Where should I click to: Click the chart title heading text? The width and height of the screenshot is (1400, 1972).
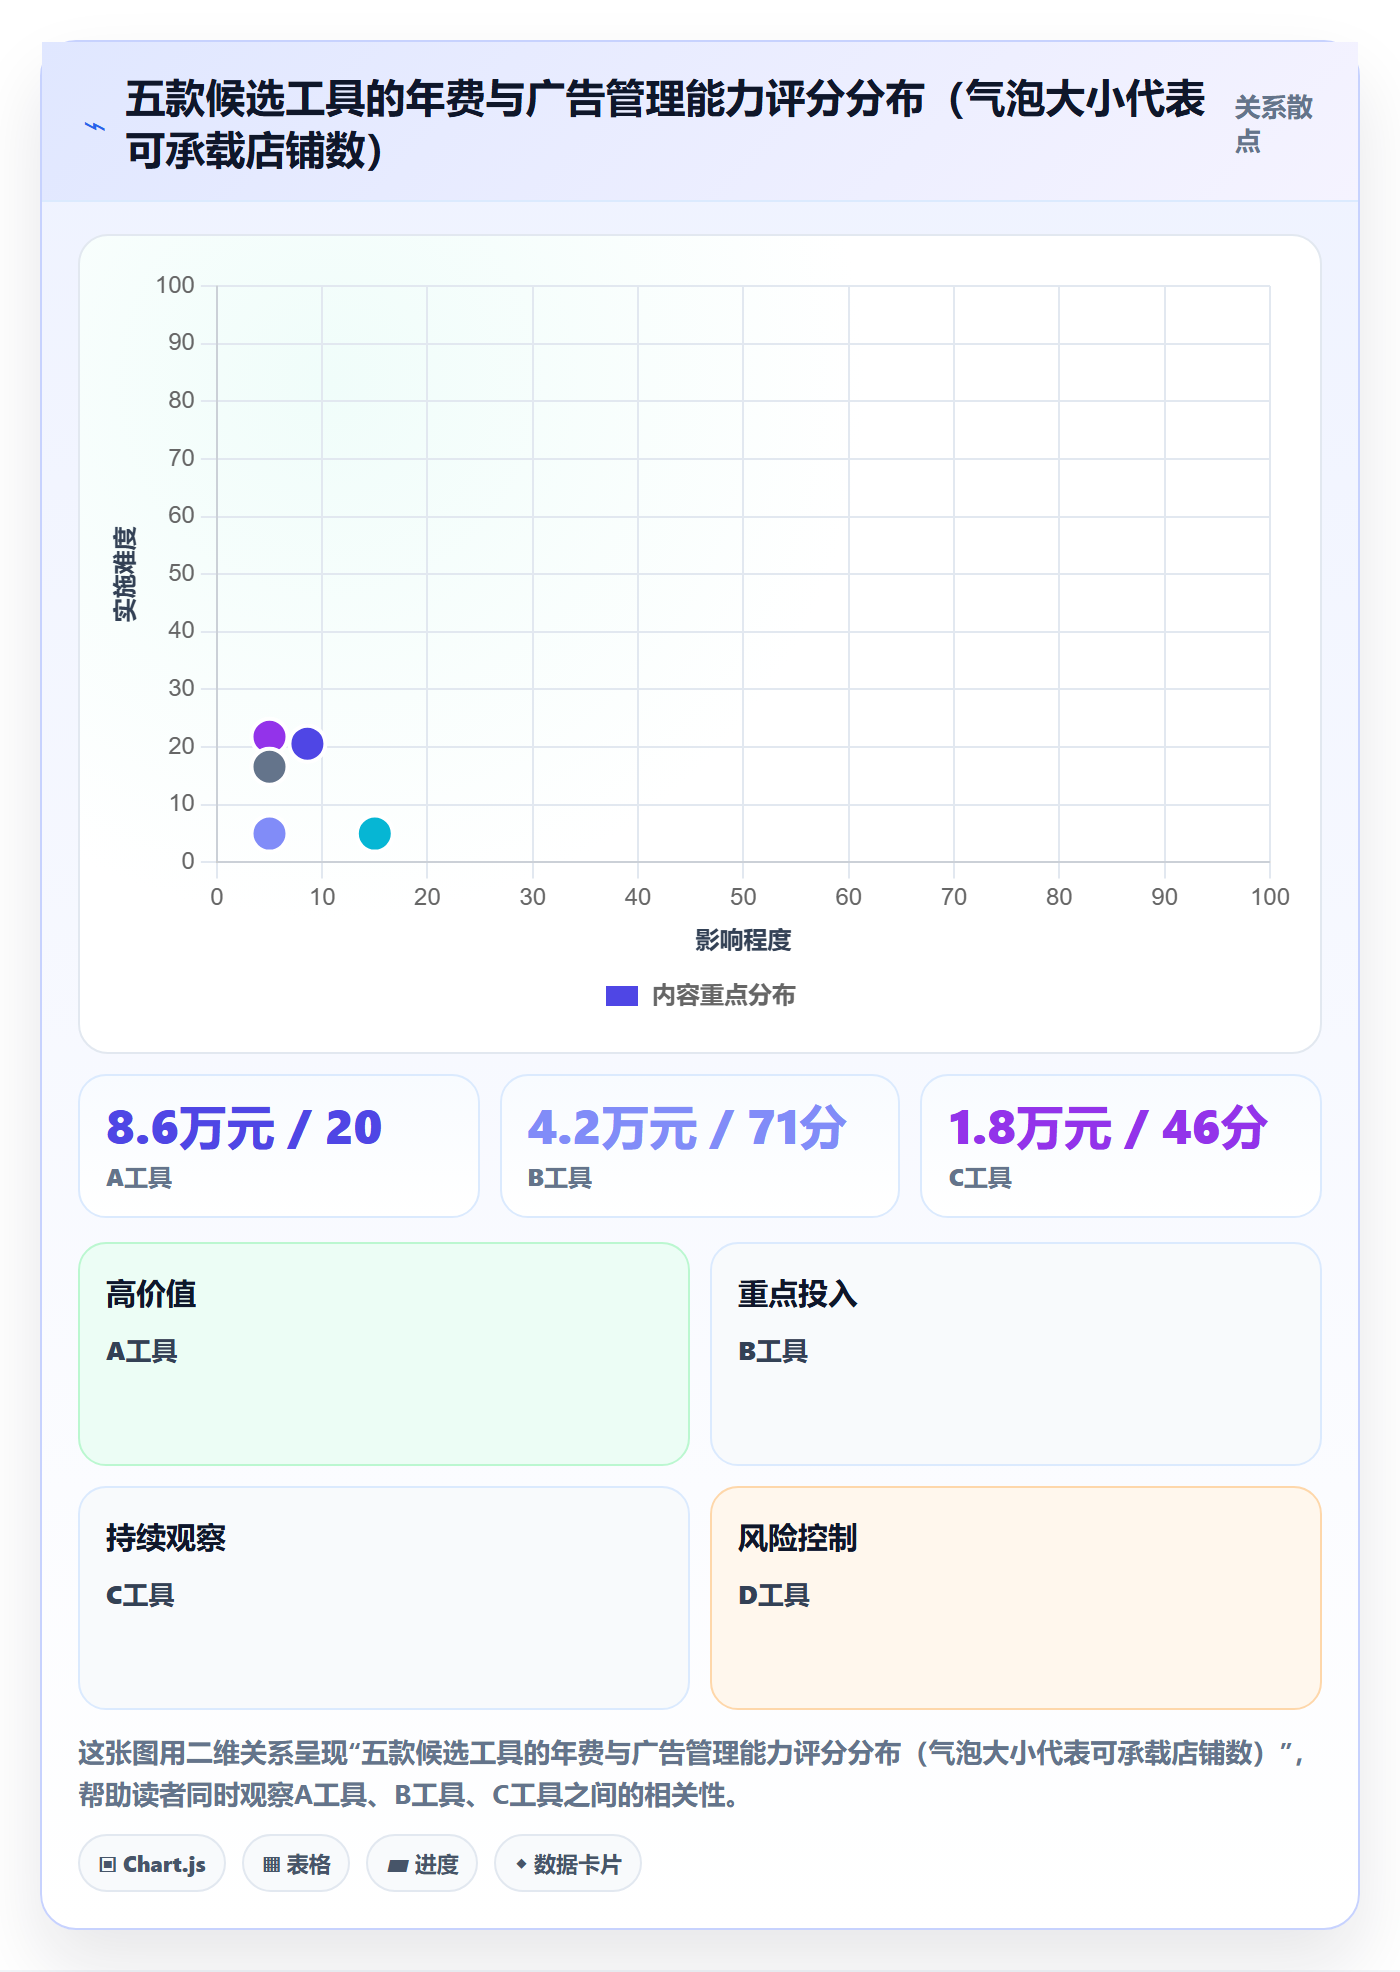666,124
